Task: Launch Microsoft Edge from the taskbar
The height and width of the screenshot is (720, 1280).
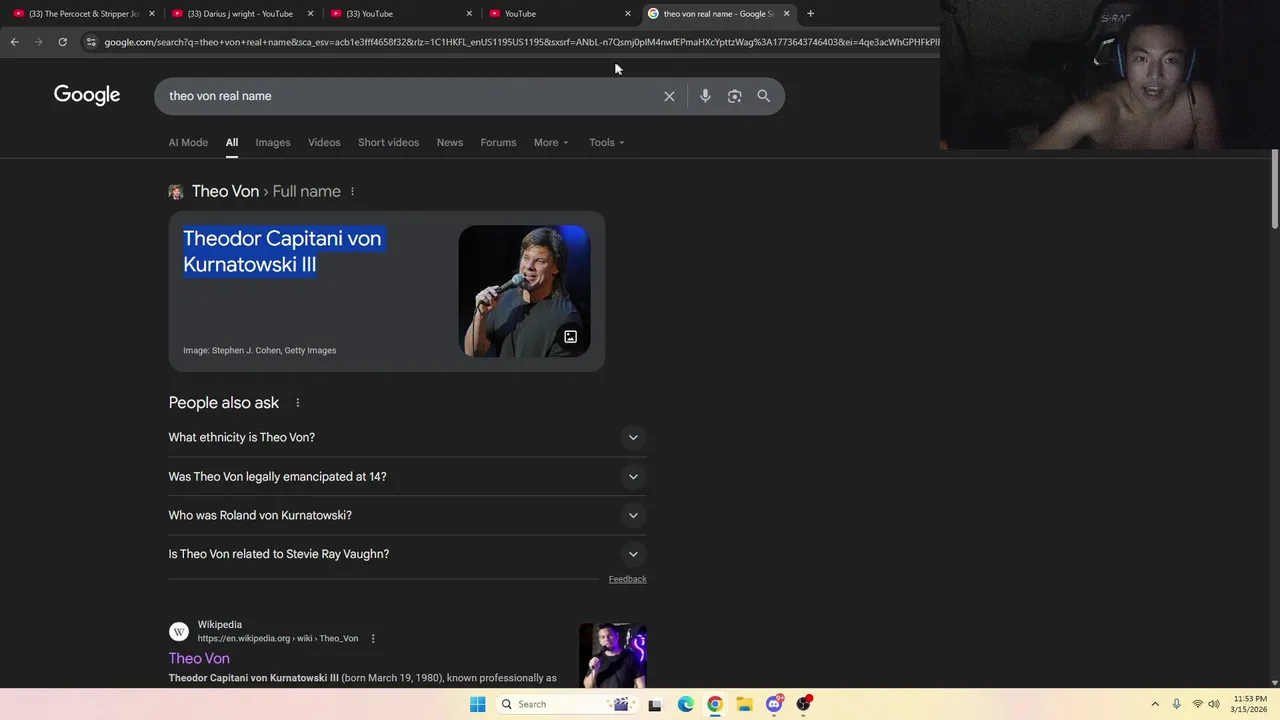Action: [x=685, y=704]
